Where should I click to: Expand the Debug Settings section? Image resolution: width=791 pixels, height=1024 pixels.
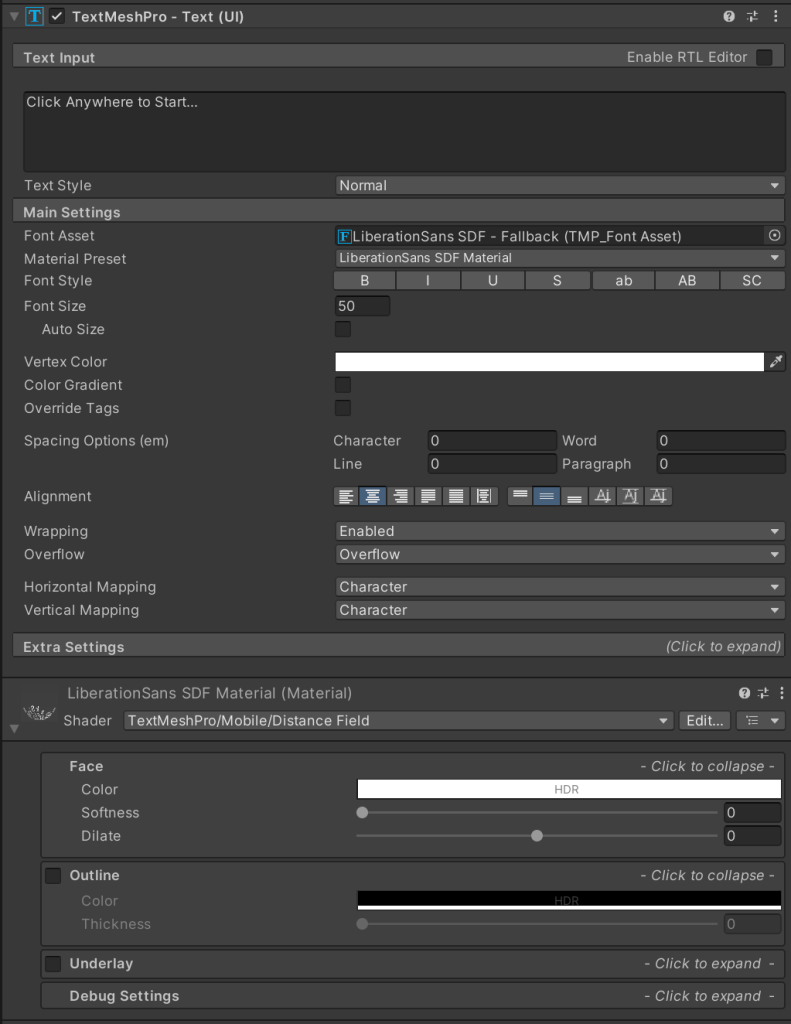pos(410,996)
